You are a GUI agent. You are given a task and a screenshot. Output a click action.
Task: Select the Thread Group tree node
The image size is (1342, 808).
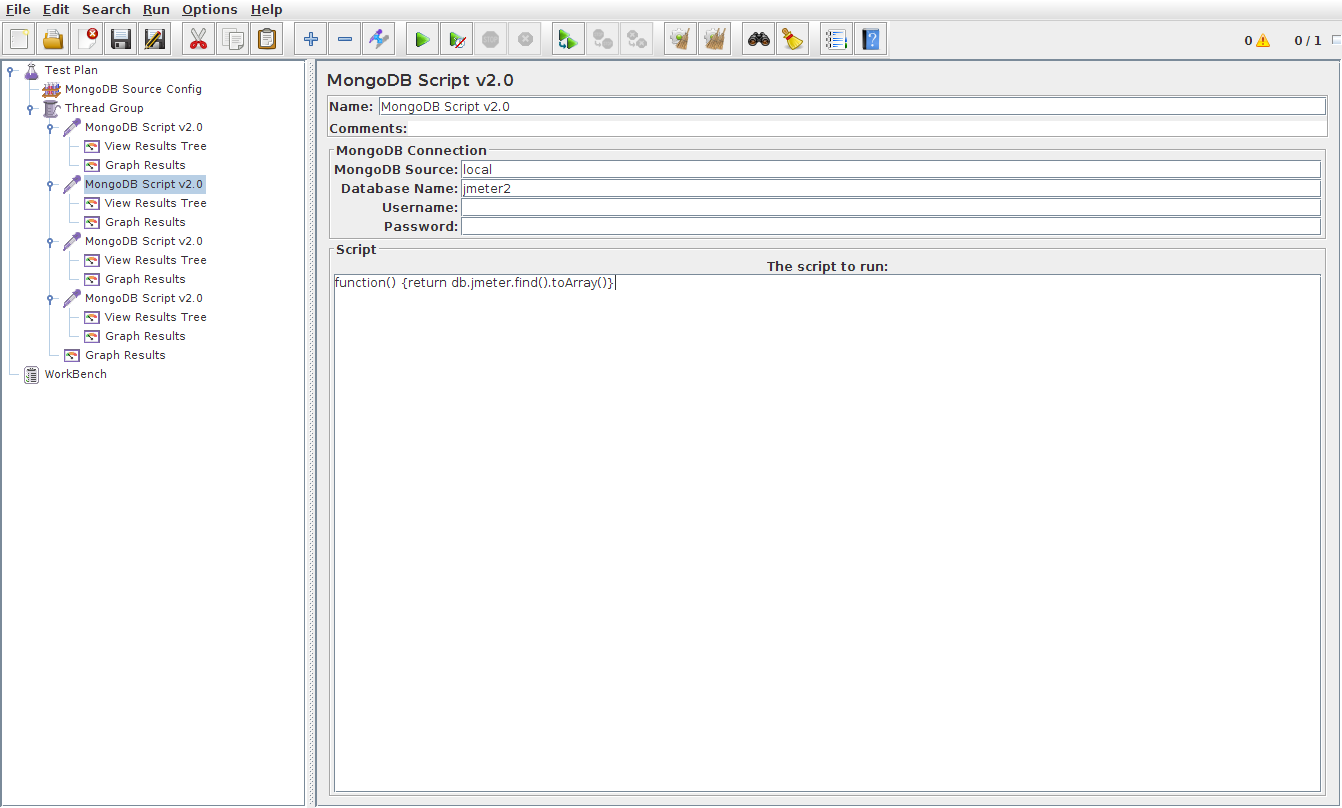pyautogui.click(x=104, y=108)
